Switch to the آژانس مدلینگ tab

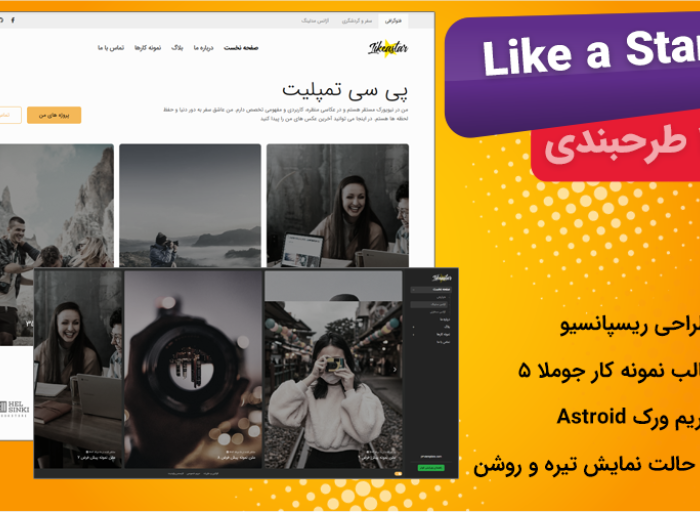(315, 21)
